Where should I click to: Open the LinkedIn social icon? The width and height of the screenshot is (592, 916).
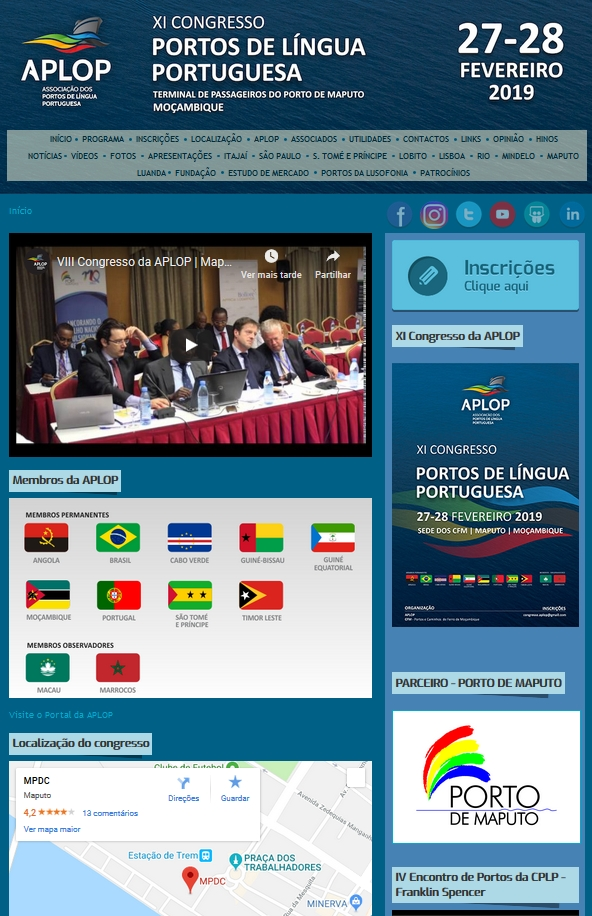coord(572,214)
